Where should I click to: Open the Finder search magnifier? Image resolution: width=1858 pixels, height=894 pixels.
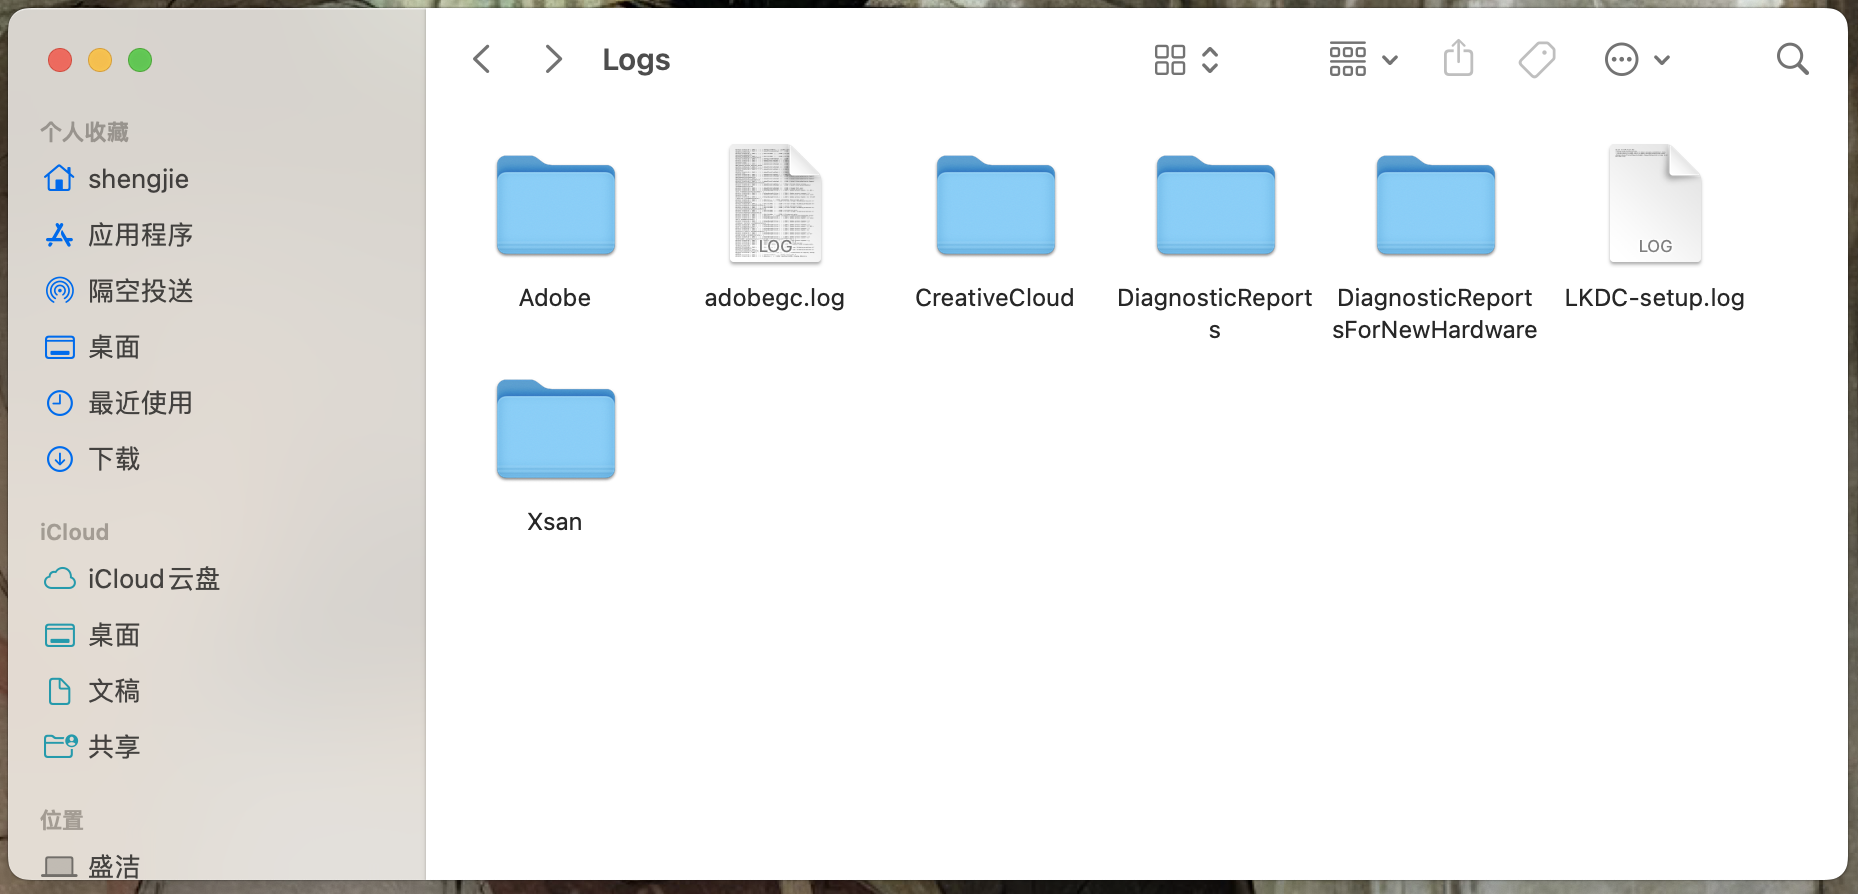pos(1792,60)
